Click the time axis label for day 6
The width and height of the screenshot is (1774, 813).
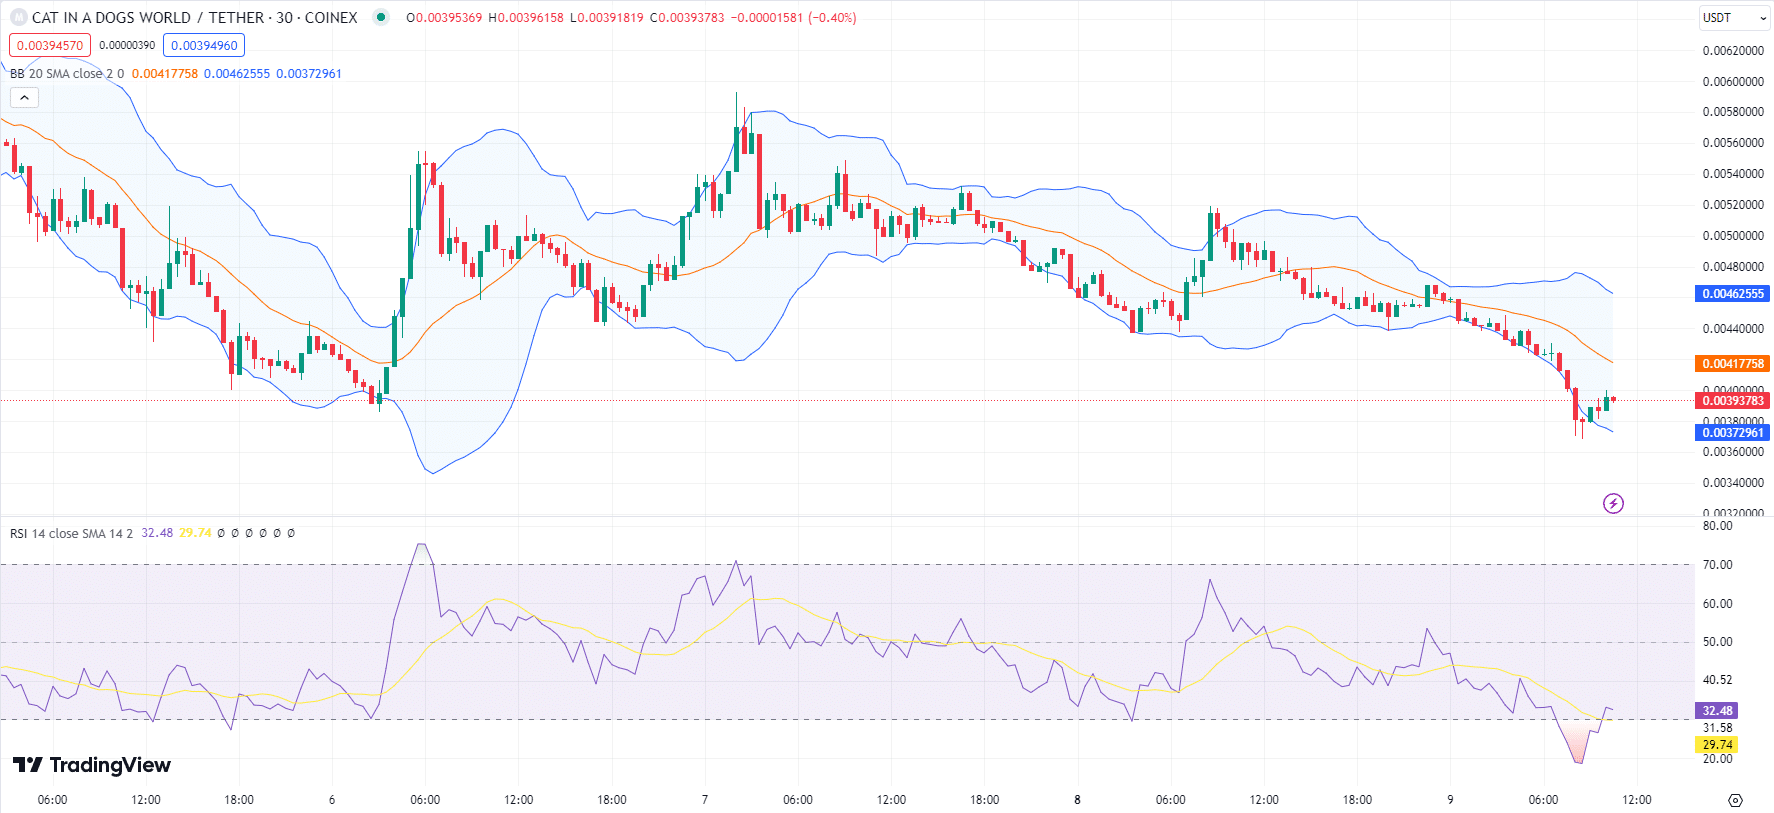point(332,800)
